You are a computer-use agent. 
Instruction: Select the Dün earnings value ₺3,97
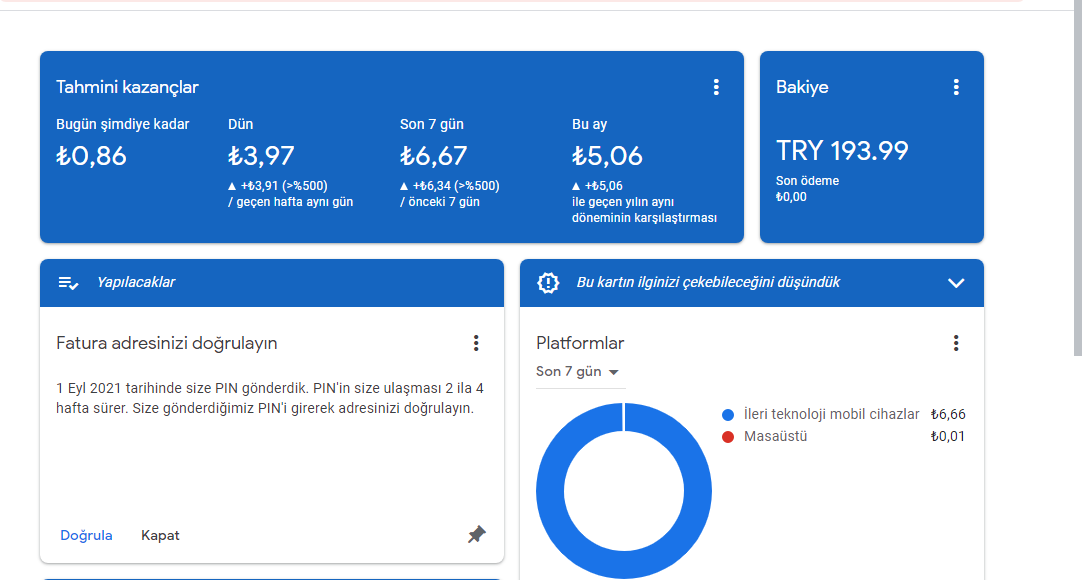pos(261,156)
